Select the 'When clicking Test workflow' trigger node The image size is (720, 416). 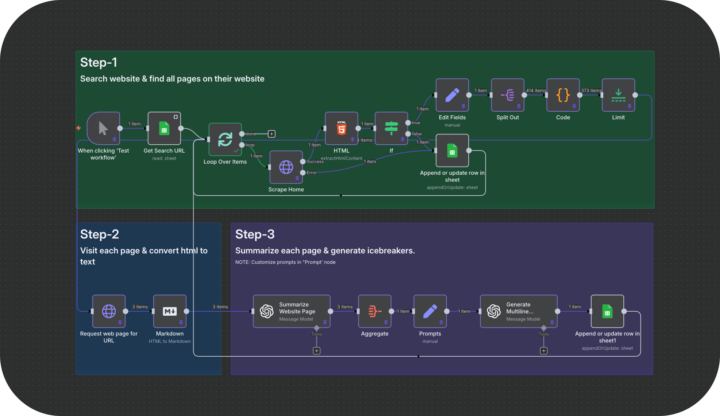tap(103, 128)
